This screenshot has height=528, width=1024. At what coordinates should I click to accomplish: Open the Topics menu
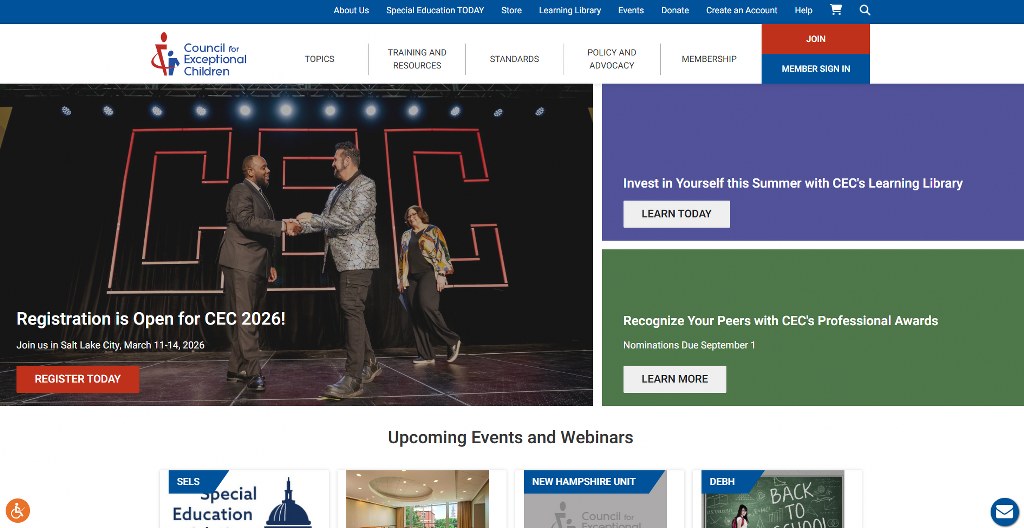tap(319, 59)
